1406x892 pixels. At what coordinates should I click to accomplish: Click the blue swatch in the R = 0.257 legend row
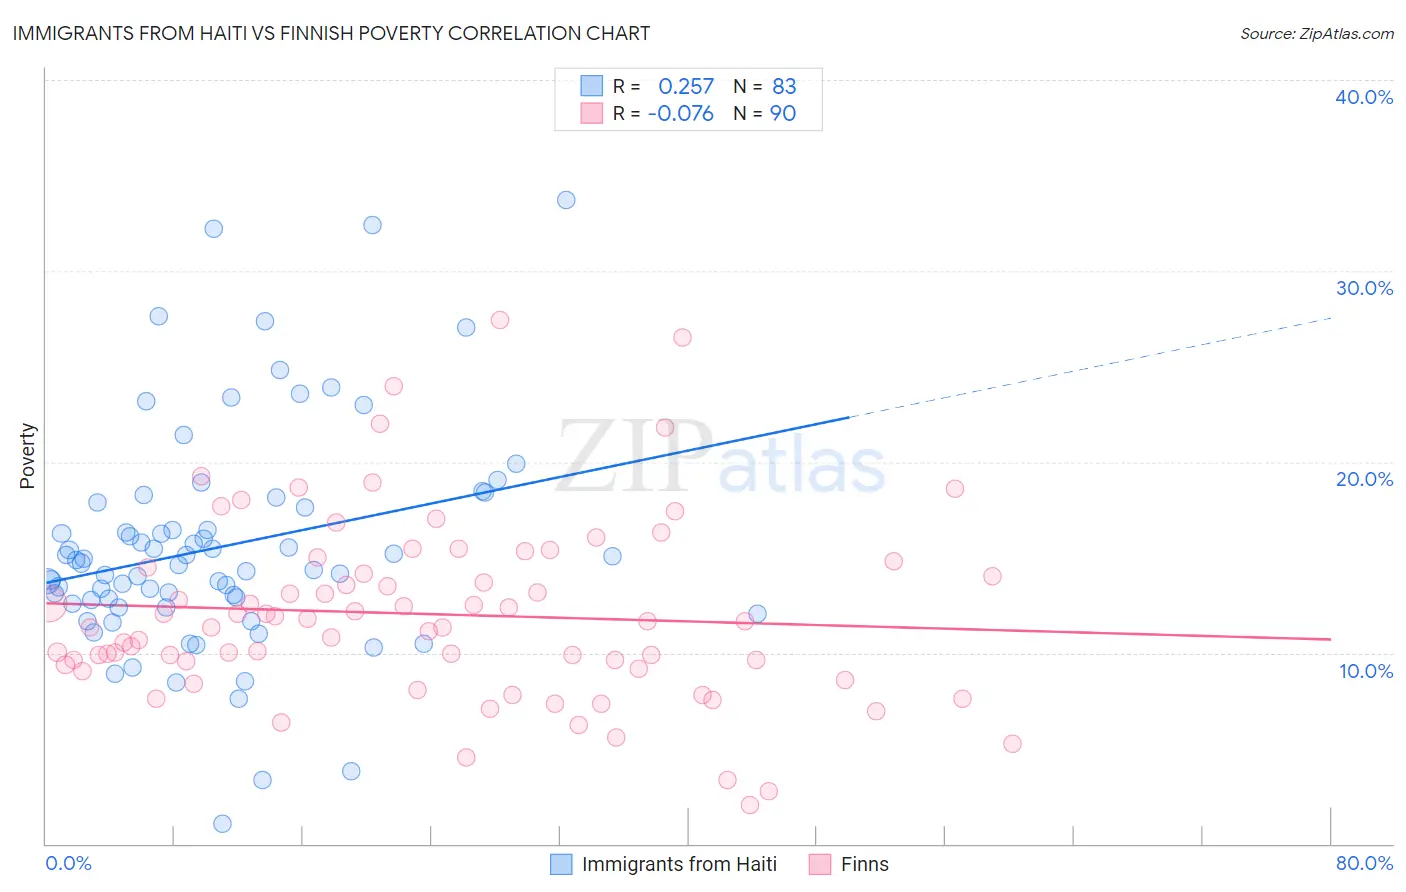tap(592, 86)
